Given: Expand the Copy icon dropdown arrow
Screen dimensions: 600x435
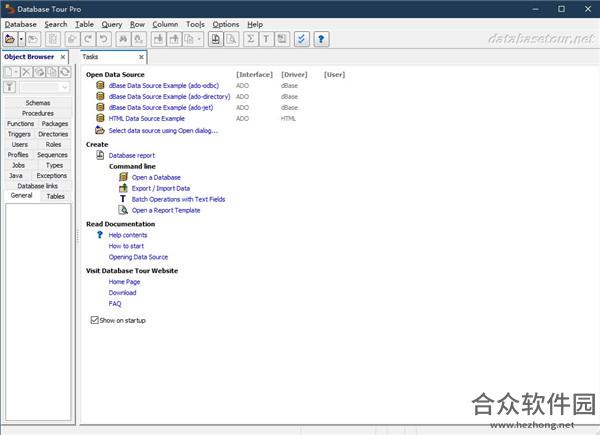Looking at the screenshot, I should (199, 39).
